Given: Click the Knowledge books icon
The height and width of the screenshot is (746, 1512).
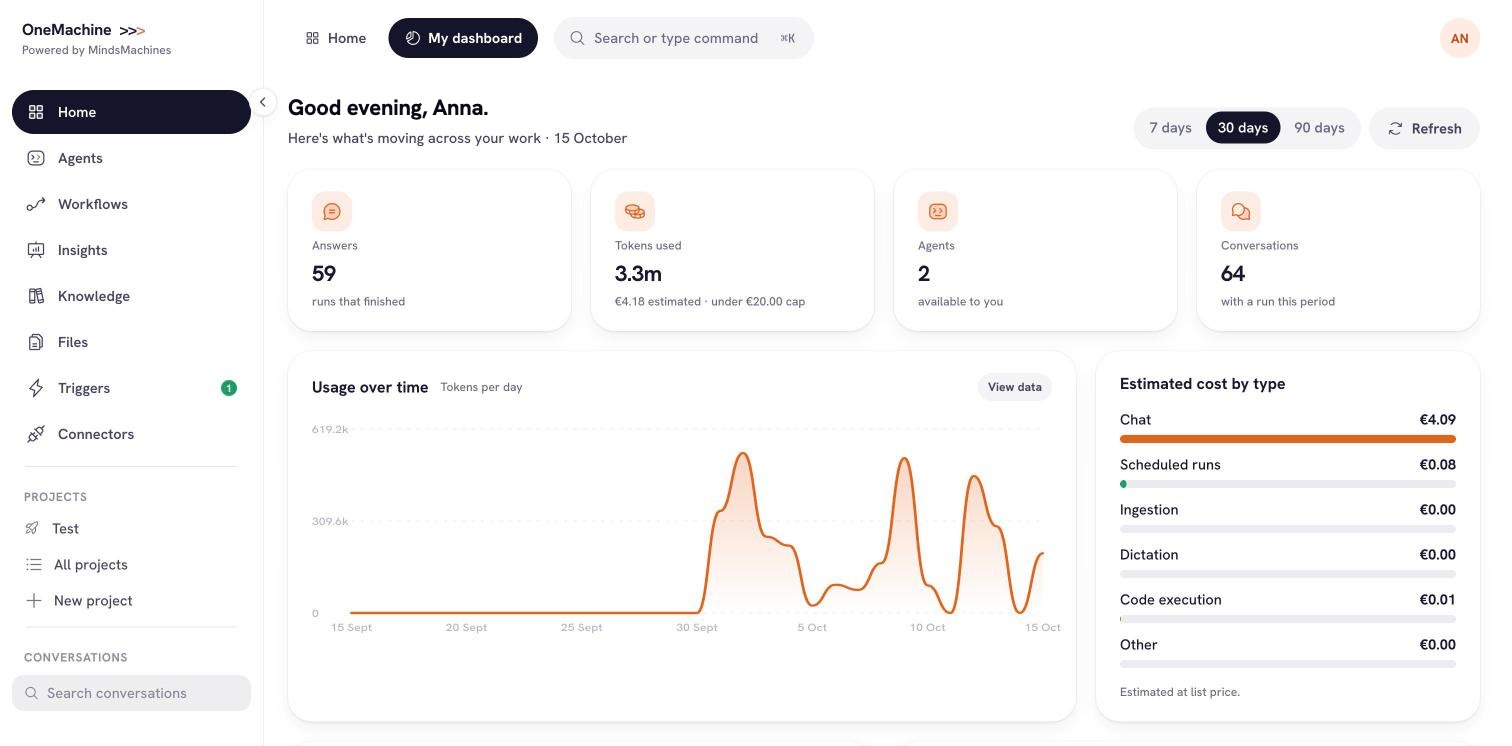Looking at the screenshot, I should click(x=36, y=296).
